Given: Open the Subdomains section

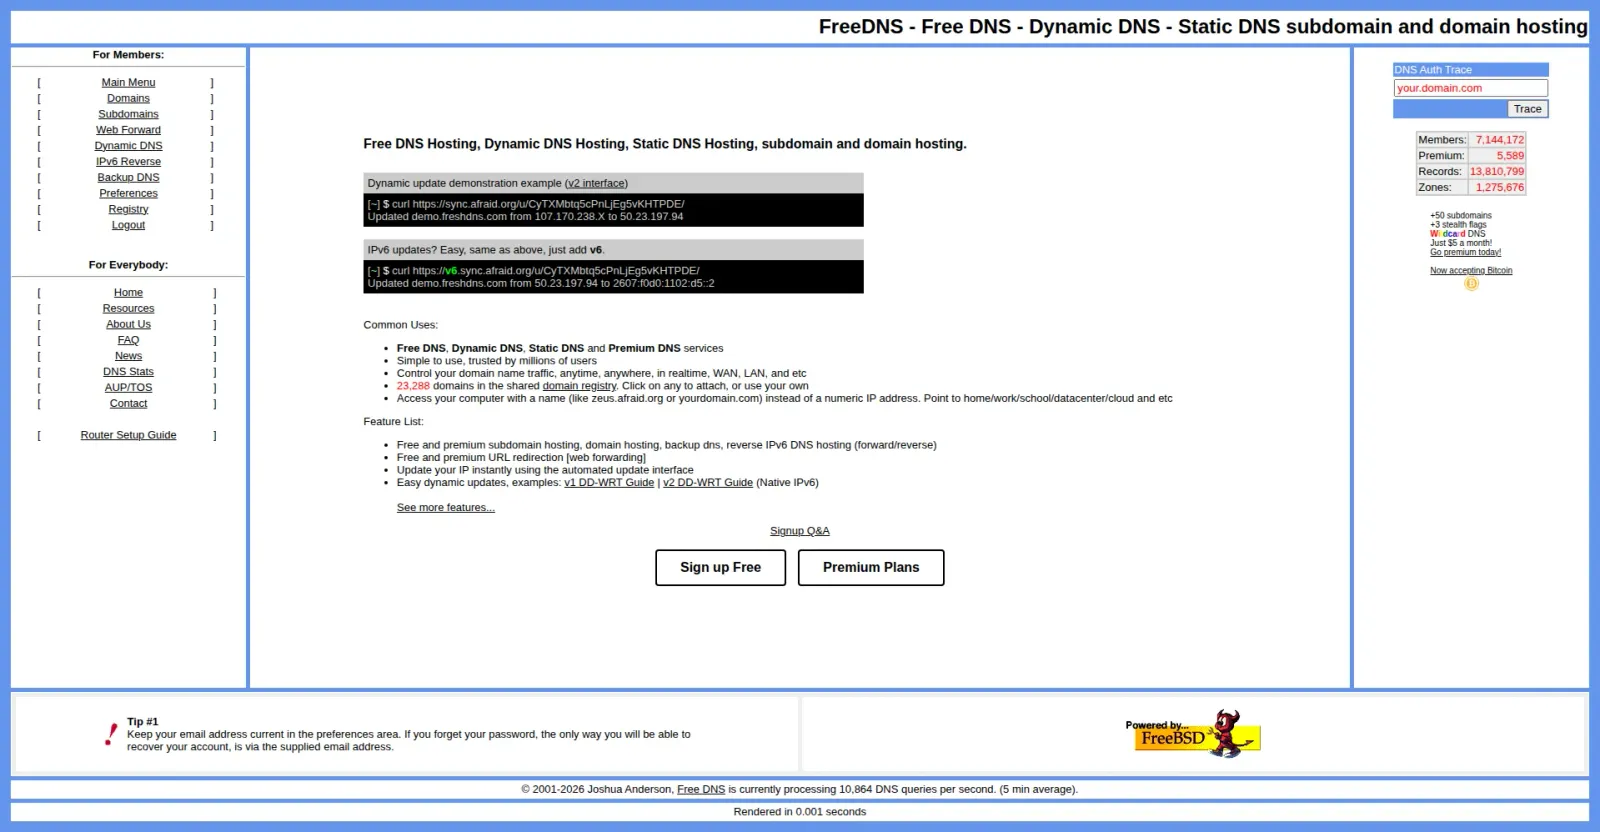Looking at the screenshot, I should point(128,115).
